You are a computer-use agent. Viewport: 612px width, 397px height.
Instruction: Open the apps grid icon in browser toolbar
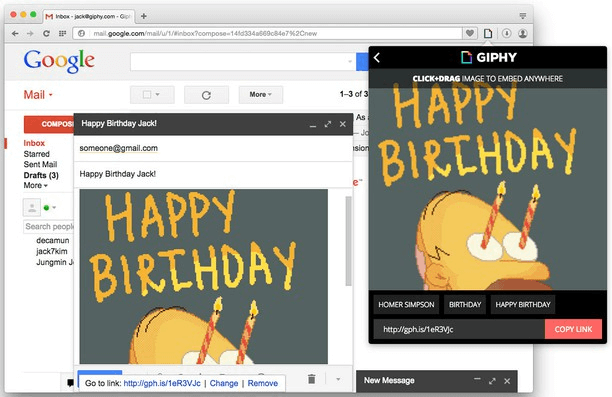pos(62,34)
